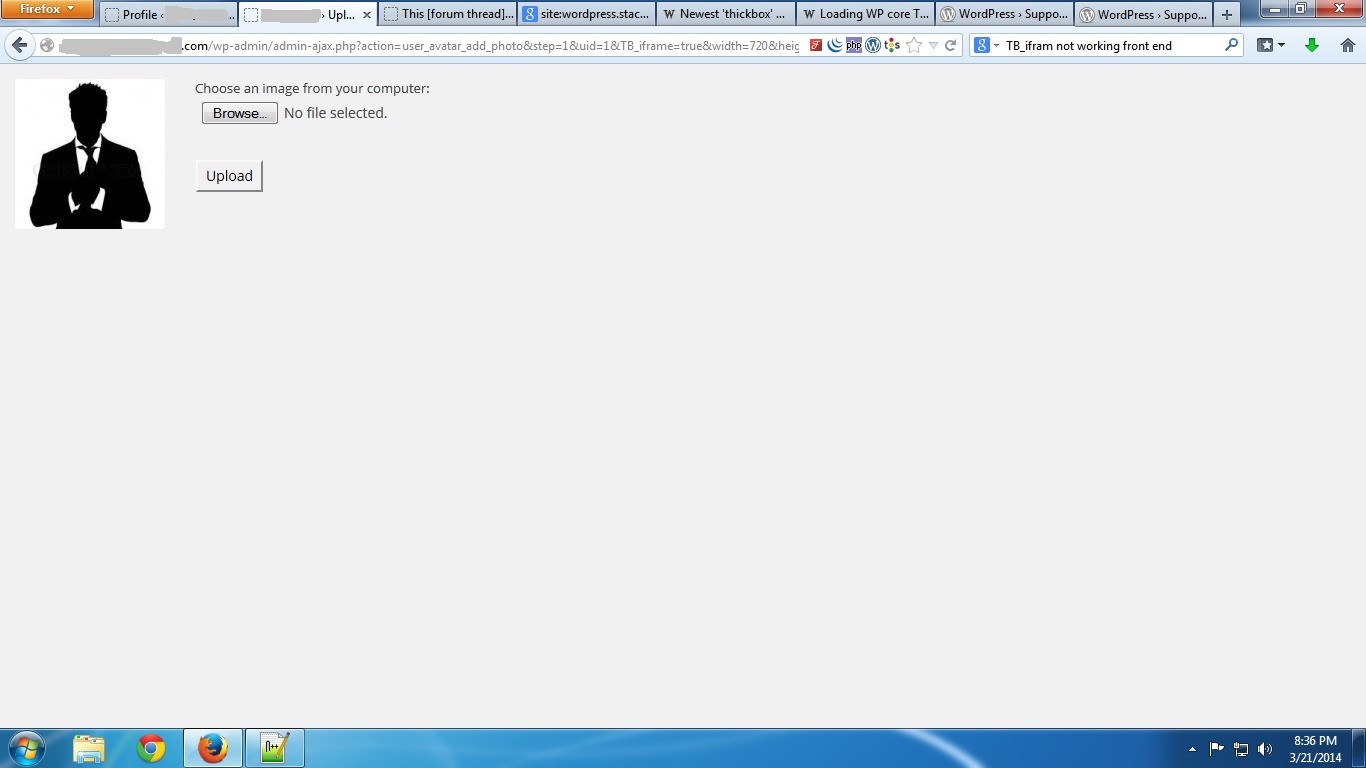The height and width of the screenshot is (768, 1366).
Task: Switch to 'site:wordpress.stac...' Google tab
Action: point(587,14)
